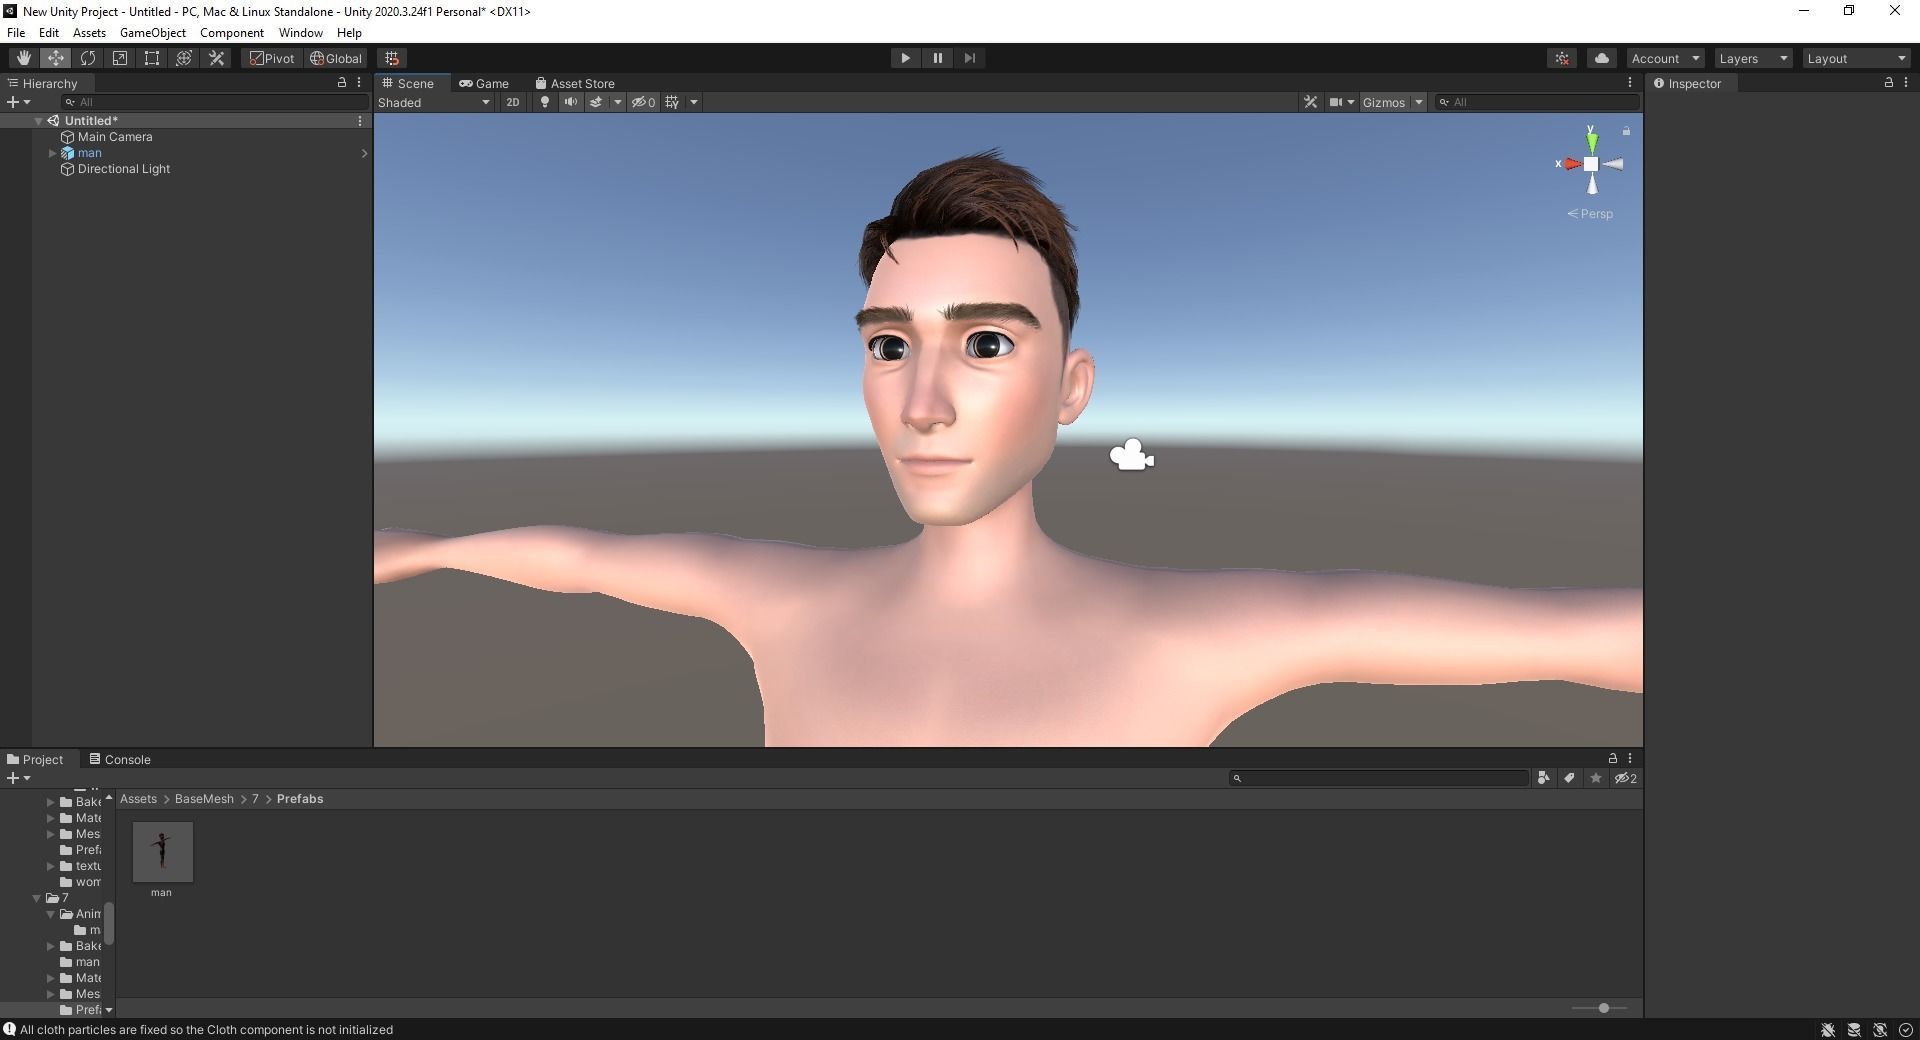This screenshot has width=1920, height=1040.
Task: Click the camera gizmo in scene view
Action: (1132, 456)
